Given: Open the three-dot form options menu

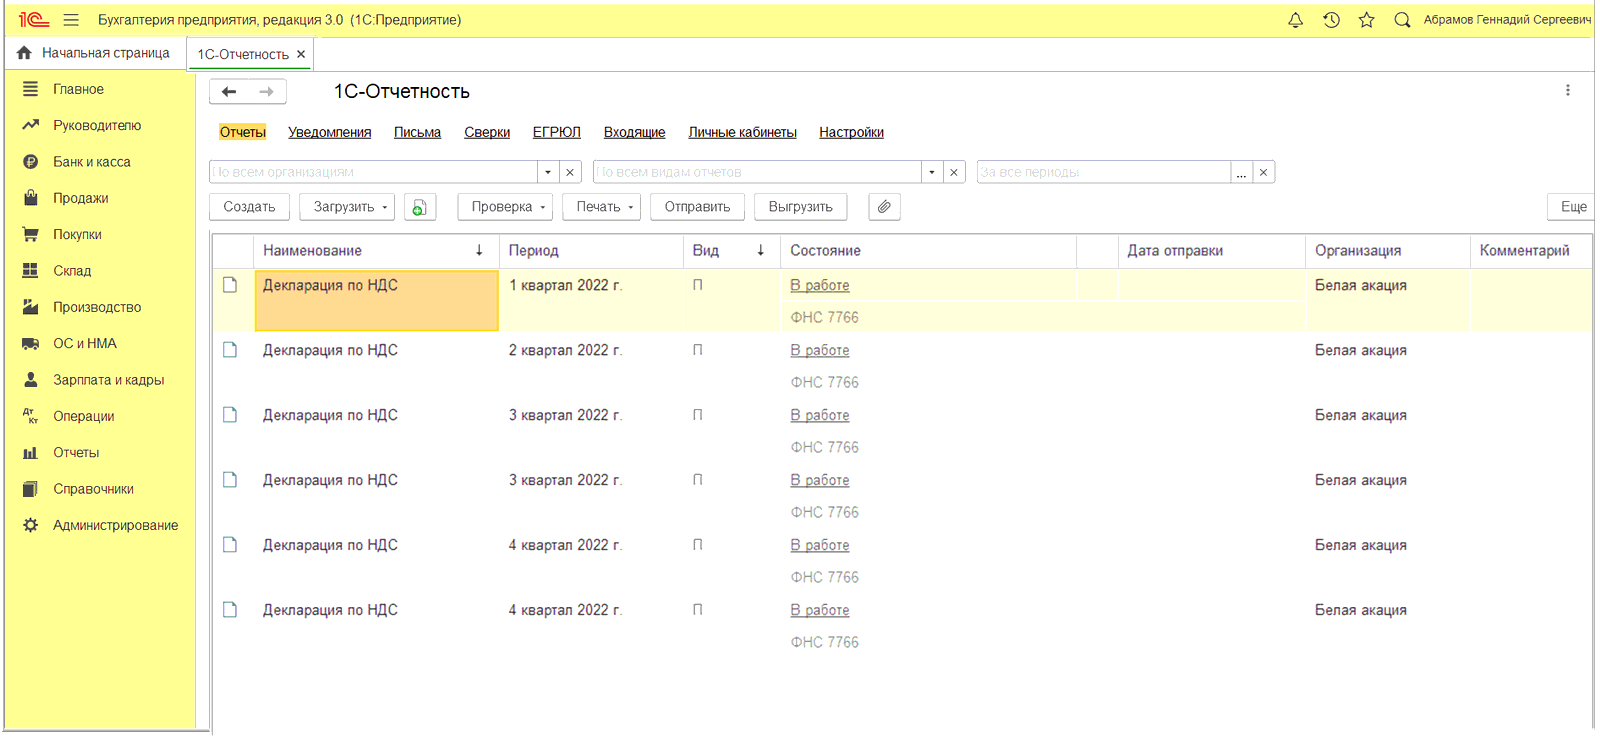Looking at the screenshot, I should tap(1567, 90).
